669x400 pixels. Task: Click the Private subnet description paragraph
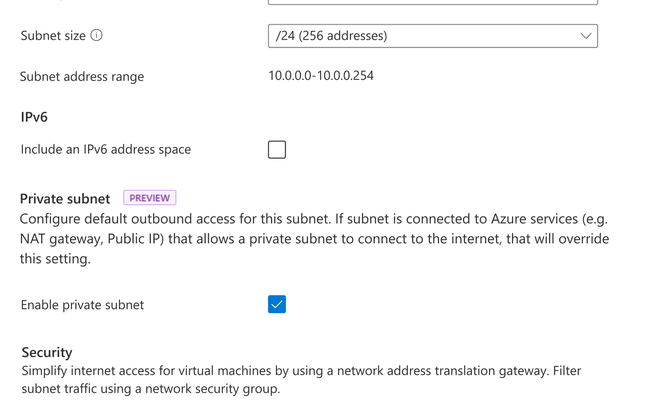pyautogui.click(x=314, y=239)
